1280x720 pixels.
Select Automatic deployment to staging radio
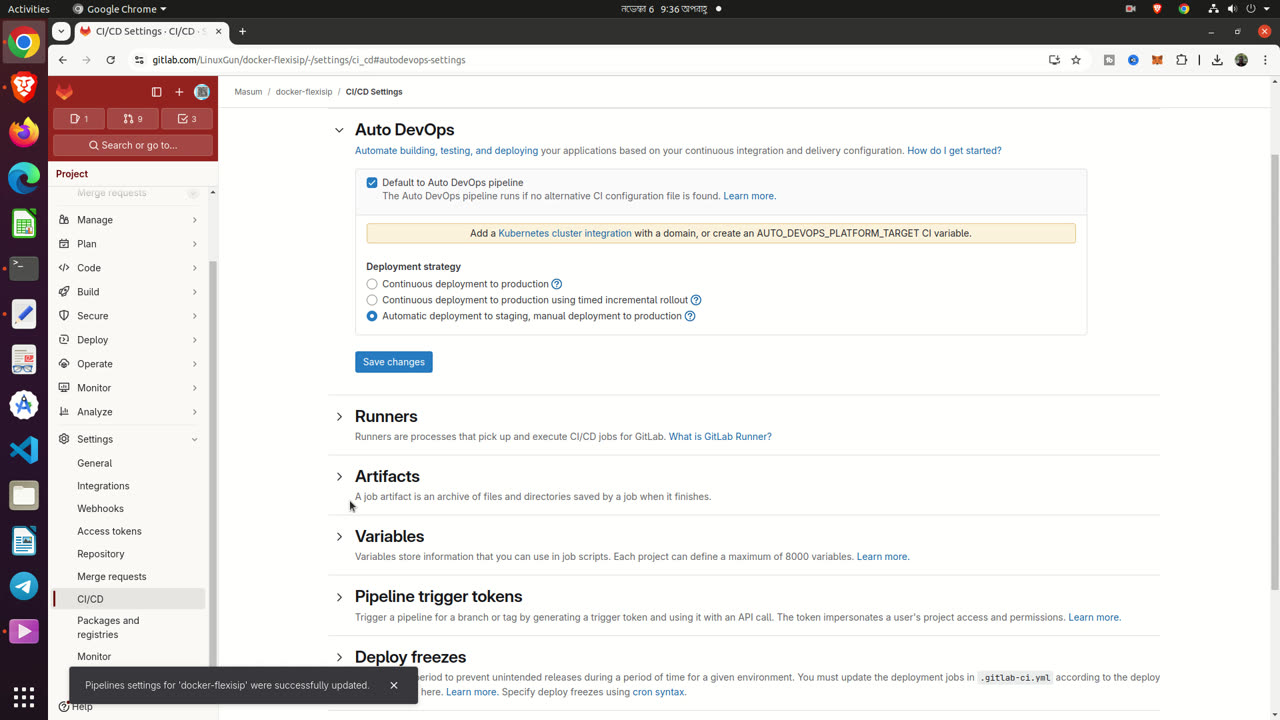tap(372, 316)
